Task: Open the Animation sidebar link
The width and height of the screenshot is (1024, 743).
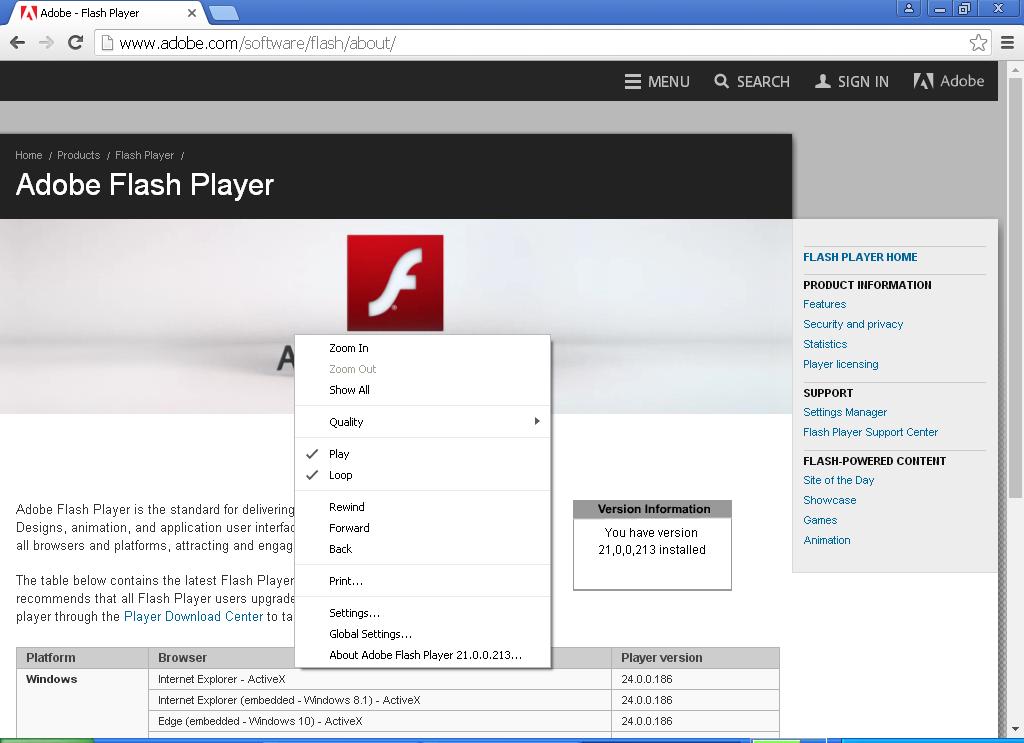Action: [x=827, y=541]
